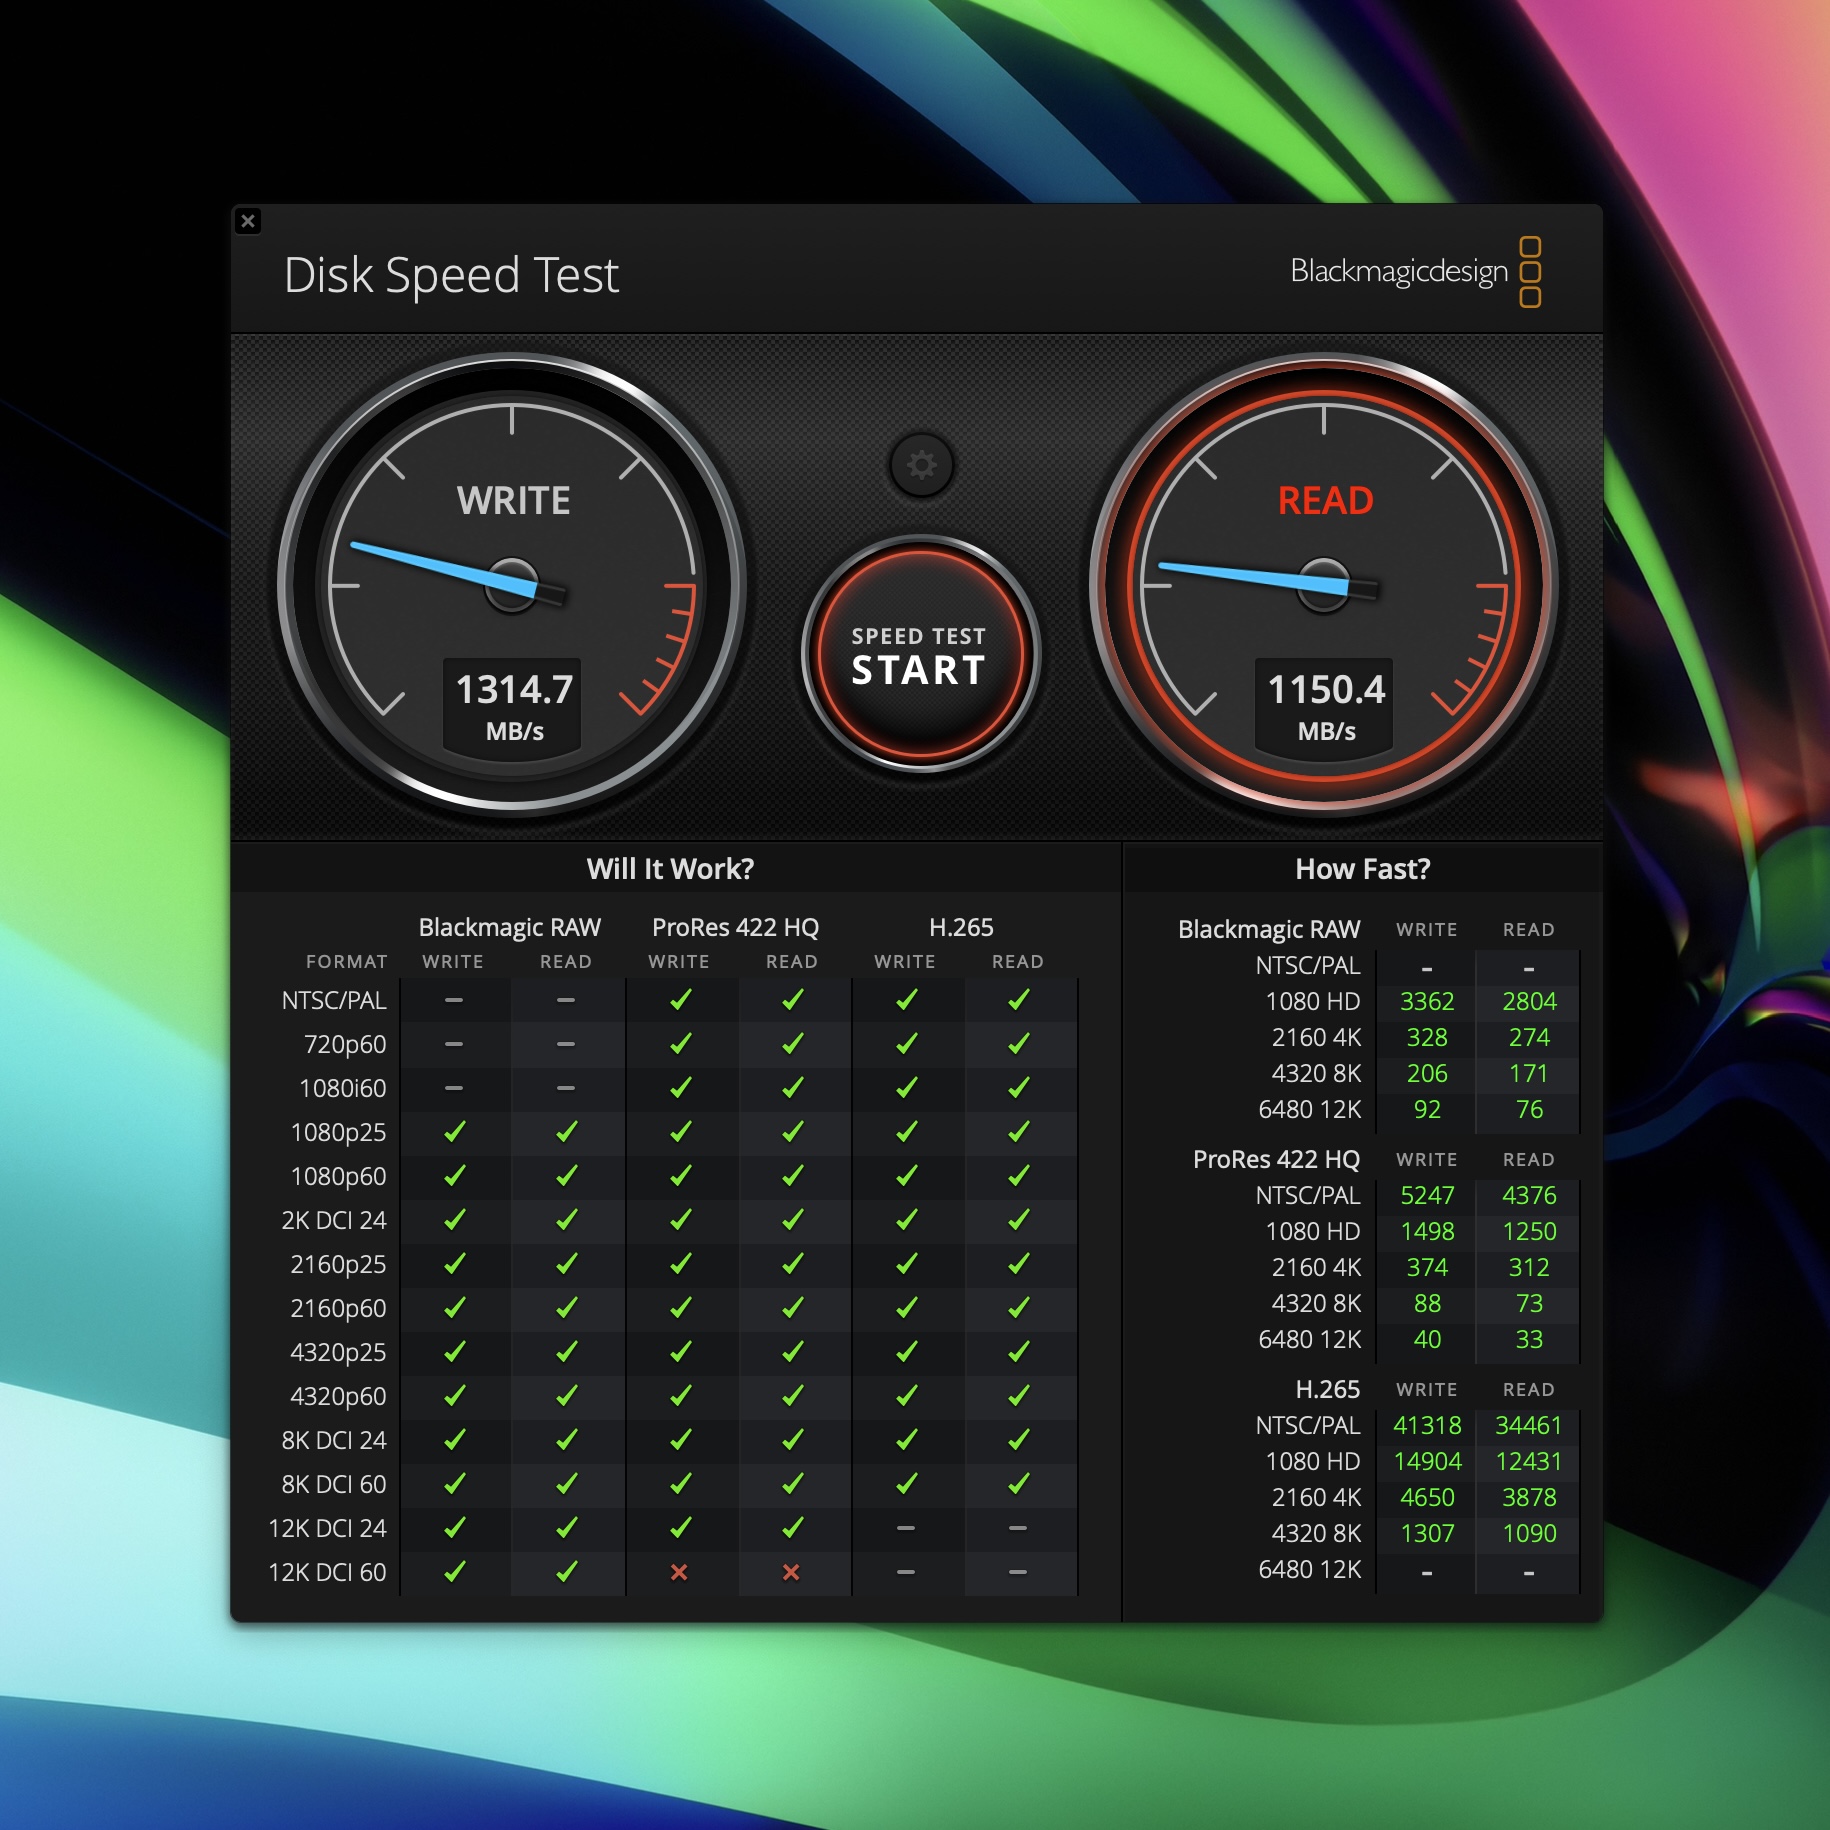The width and height of the screenshot is (1830, 1830).
Task: Click the Blackmagic RAW read checkmark for 12K DCI 60
Action: point(566,1572)
